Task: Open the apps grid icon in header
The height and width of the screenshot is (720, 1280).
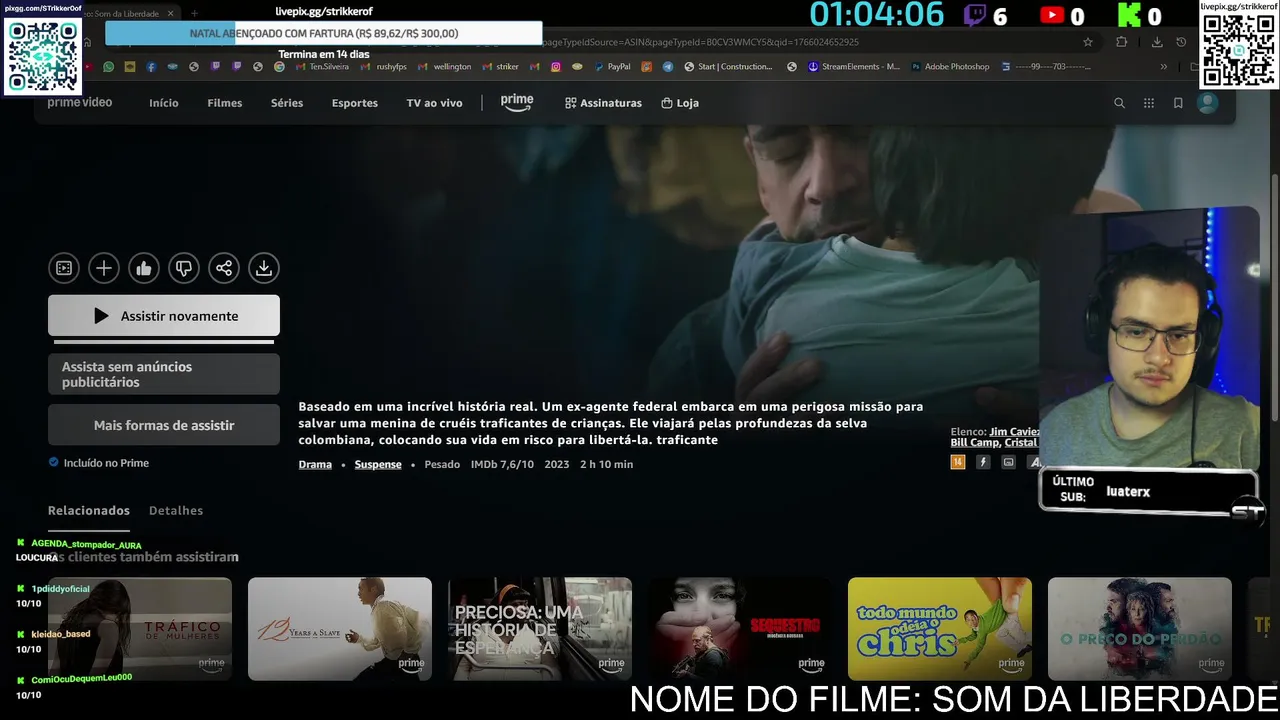Action: tap(1149, 103)
